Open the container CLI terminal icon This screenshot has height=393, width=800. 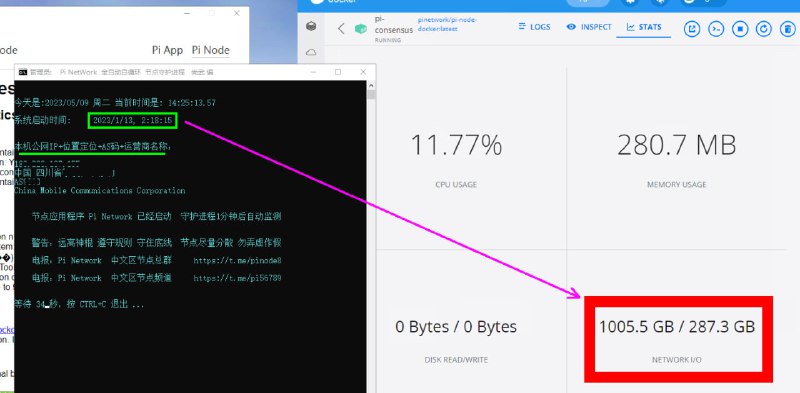716,29
